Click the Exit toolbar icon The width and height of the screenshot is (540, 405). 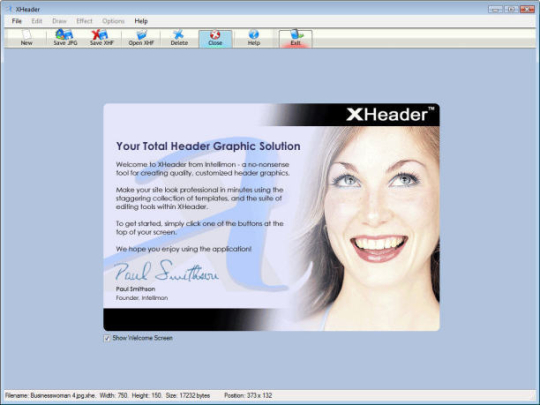(x=295, y=38)
